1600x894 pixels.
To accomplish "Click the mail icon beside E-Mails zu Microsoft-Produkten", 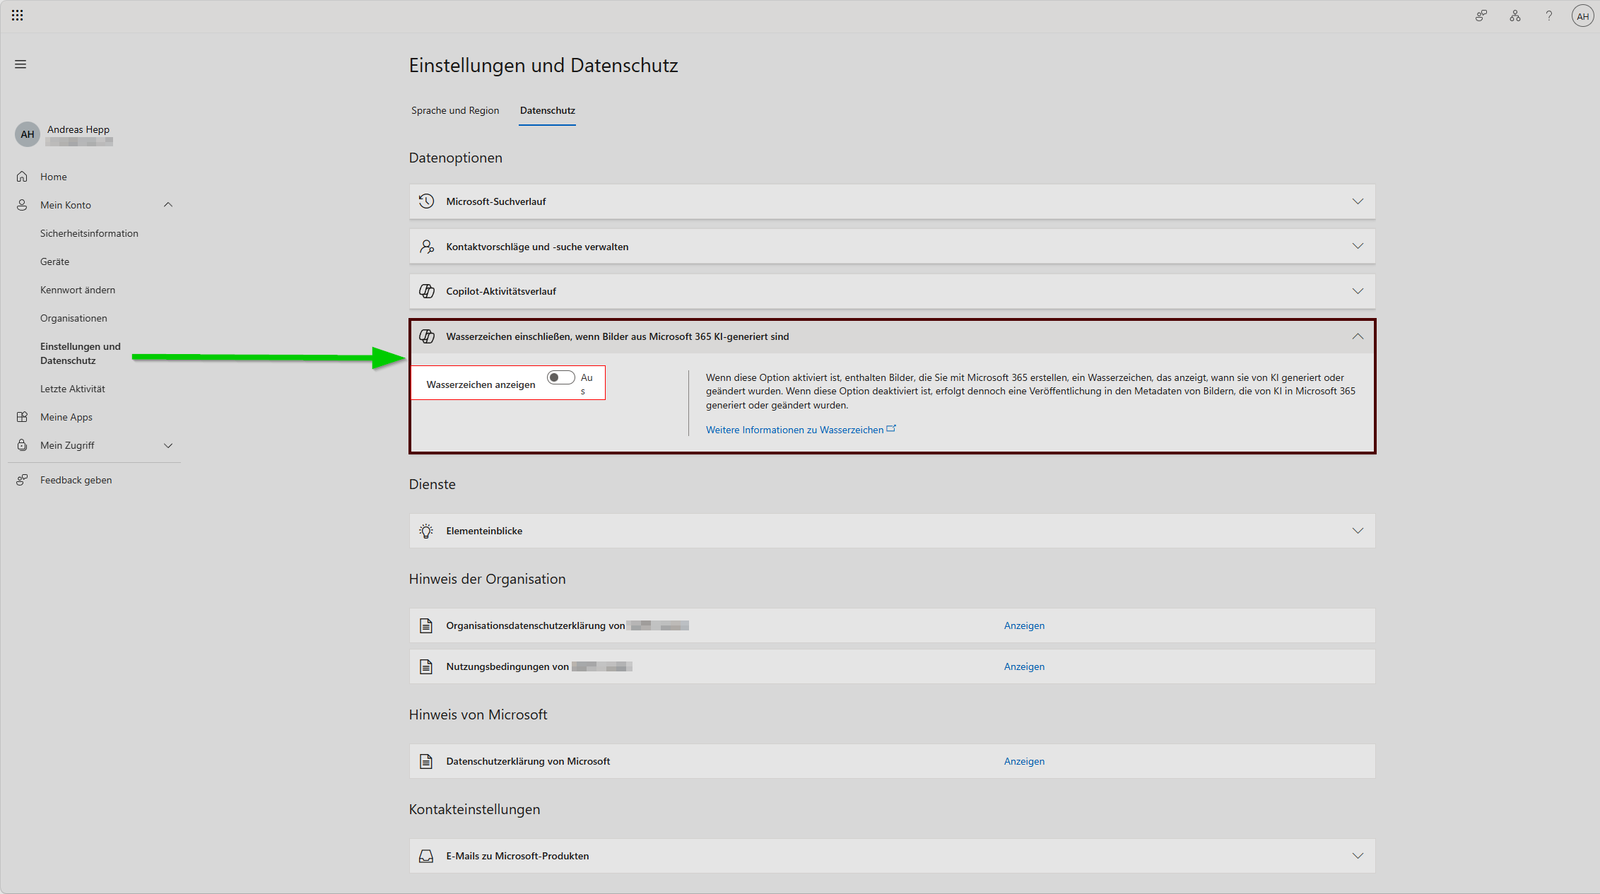I will coord(426,856).
